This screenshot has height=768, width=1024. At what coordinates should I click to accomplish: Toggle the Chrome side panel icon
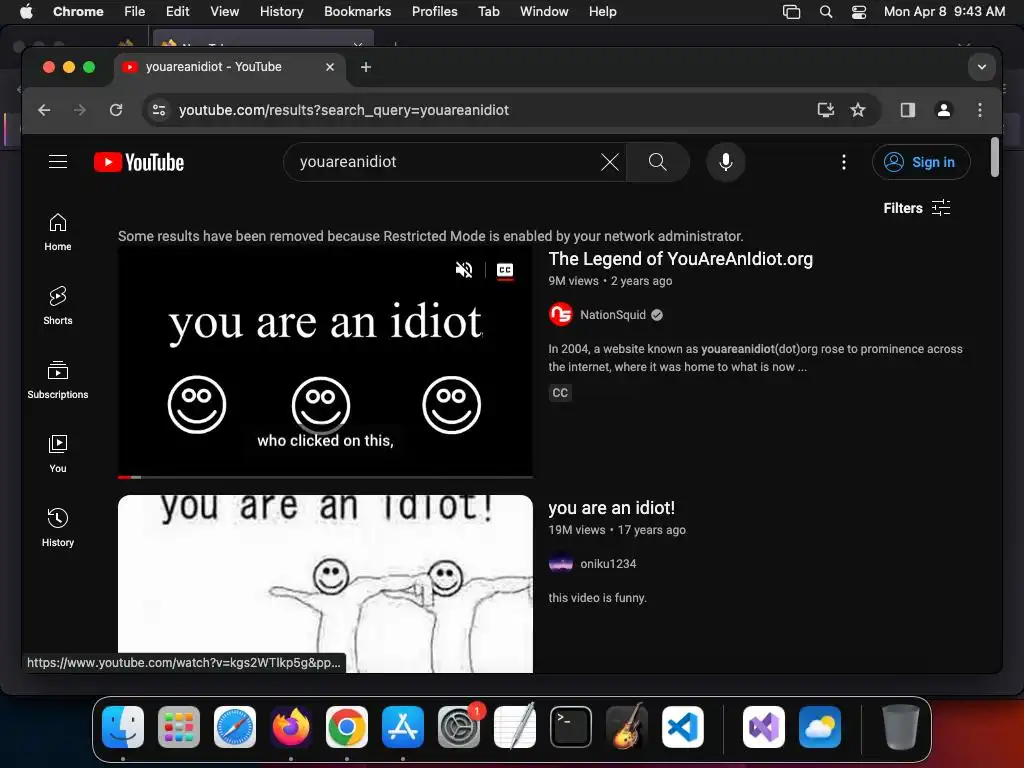point(908,110)
